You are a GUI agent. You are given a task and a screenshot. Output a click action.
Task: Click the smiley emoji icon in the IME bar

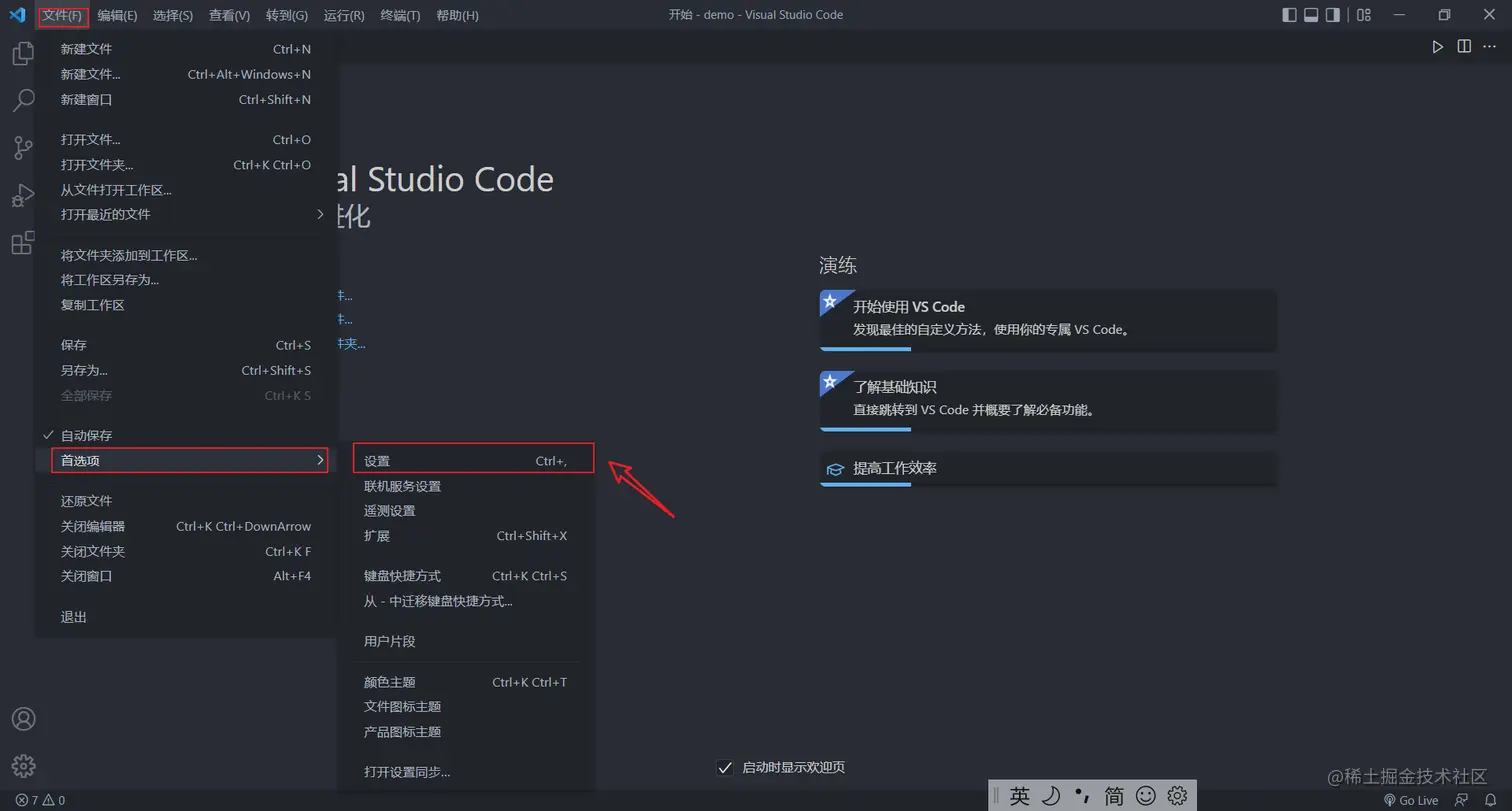click(x=1146, y=796)
